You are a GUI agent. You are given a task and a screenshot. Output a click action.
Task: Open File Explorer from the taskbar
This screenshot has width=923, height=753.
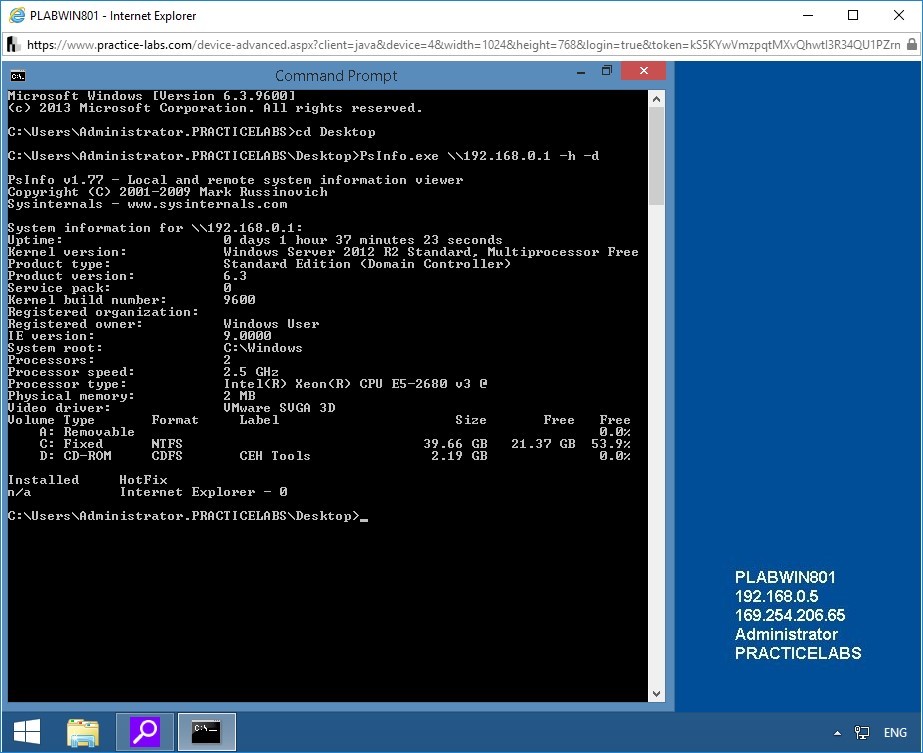(83, 731)
